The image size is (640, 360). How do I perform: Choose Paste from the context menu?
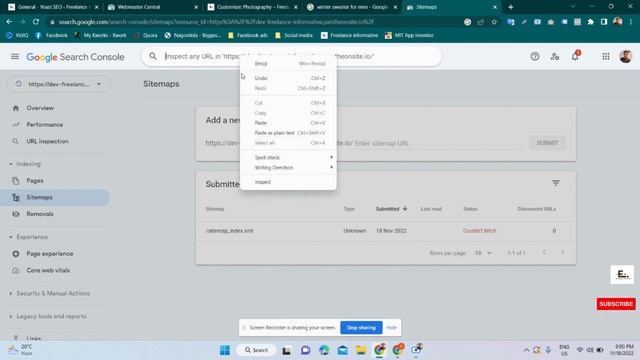[288, 123]
